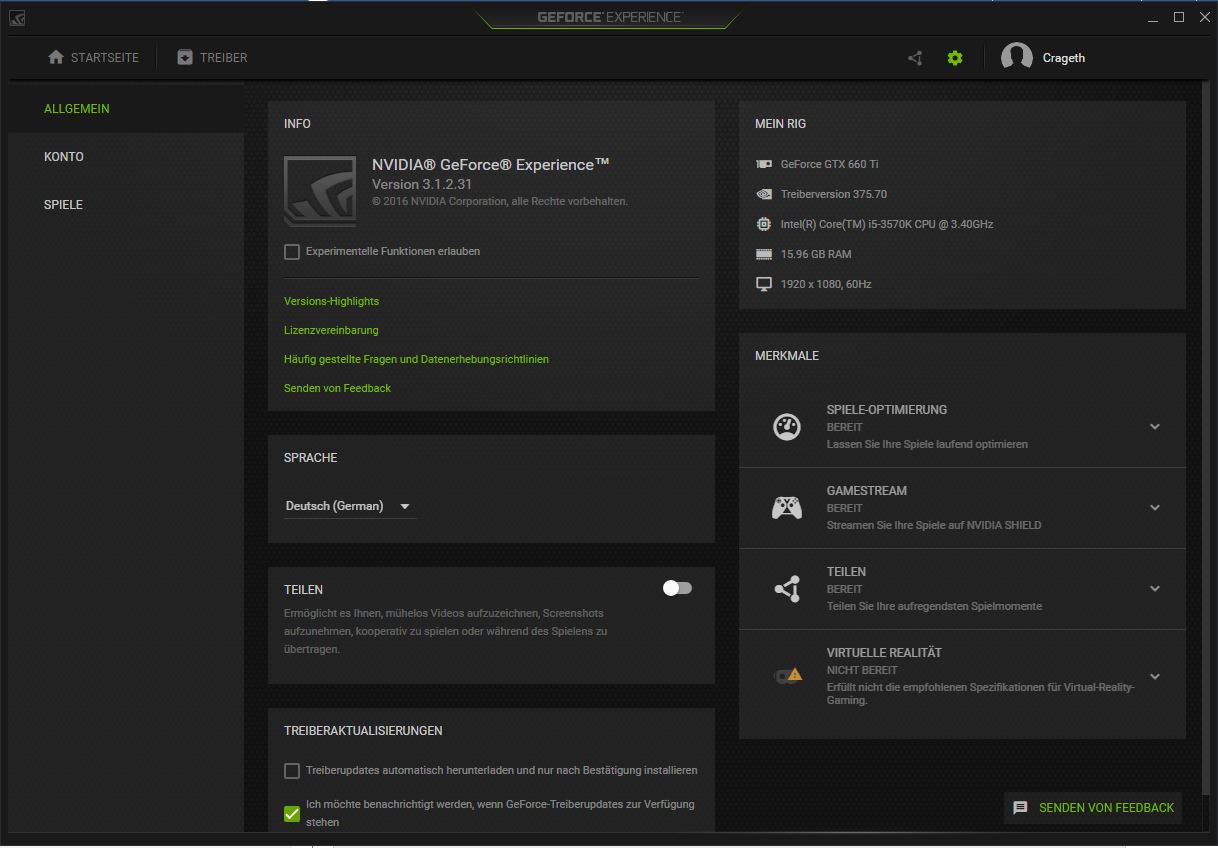Toggle the Teilen switch on
This screenshot has width=1218, height=848.
pyautogui.click(x=677, y=588)
